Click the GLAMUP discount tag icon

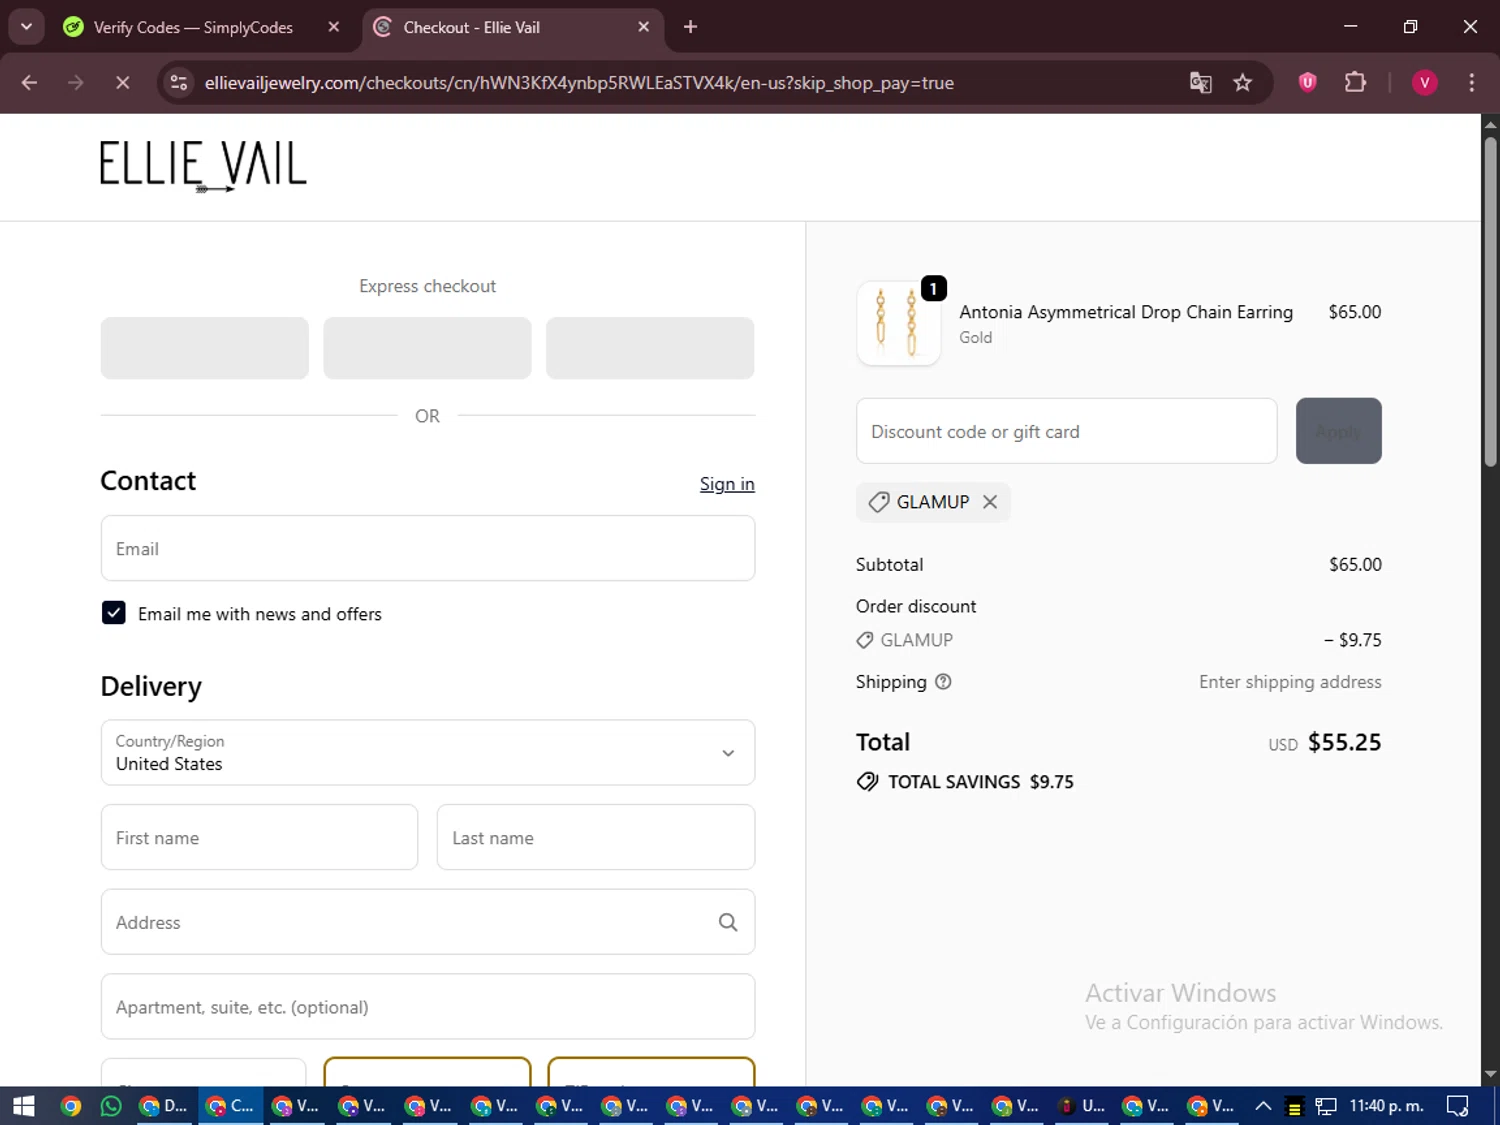(x=878, y=502)
